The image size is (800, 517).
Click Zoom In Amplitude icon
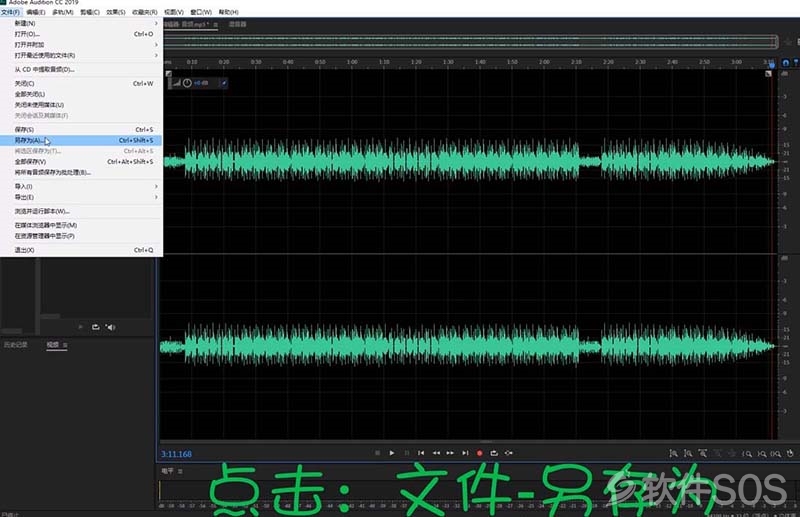point(673,453)
